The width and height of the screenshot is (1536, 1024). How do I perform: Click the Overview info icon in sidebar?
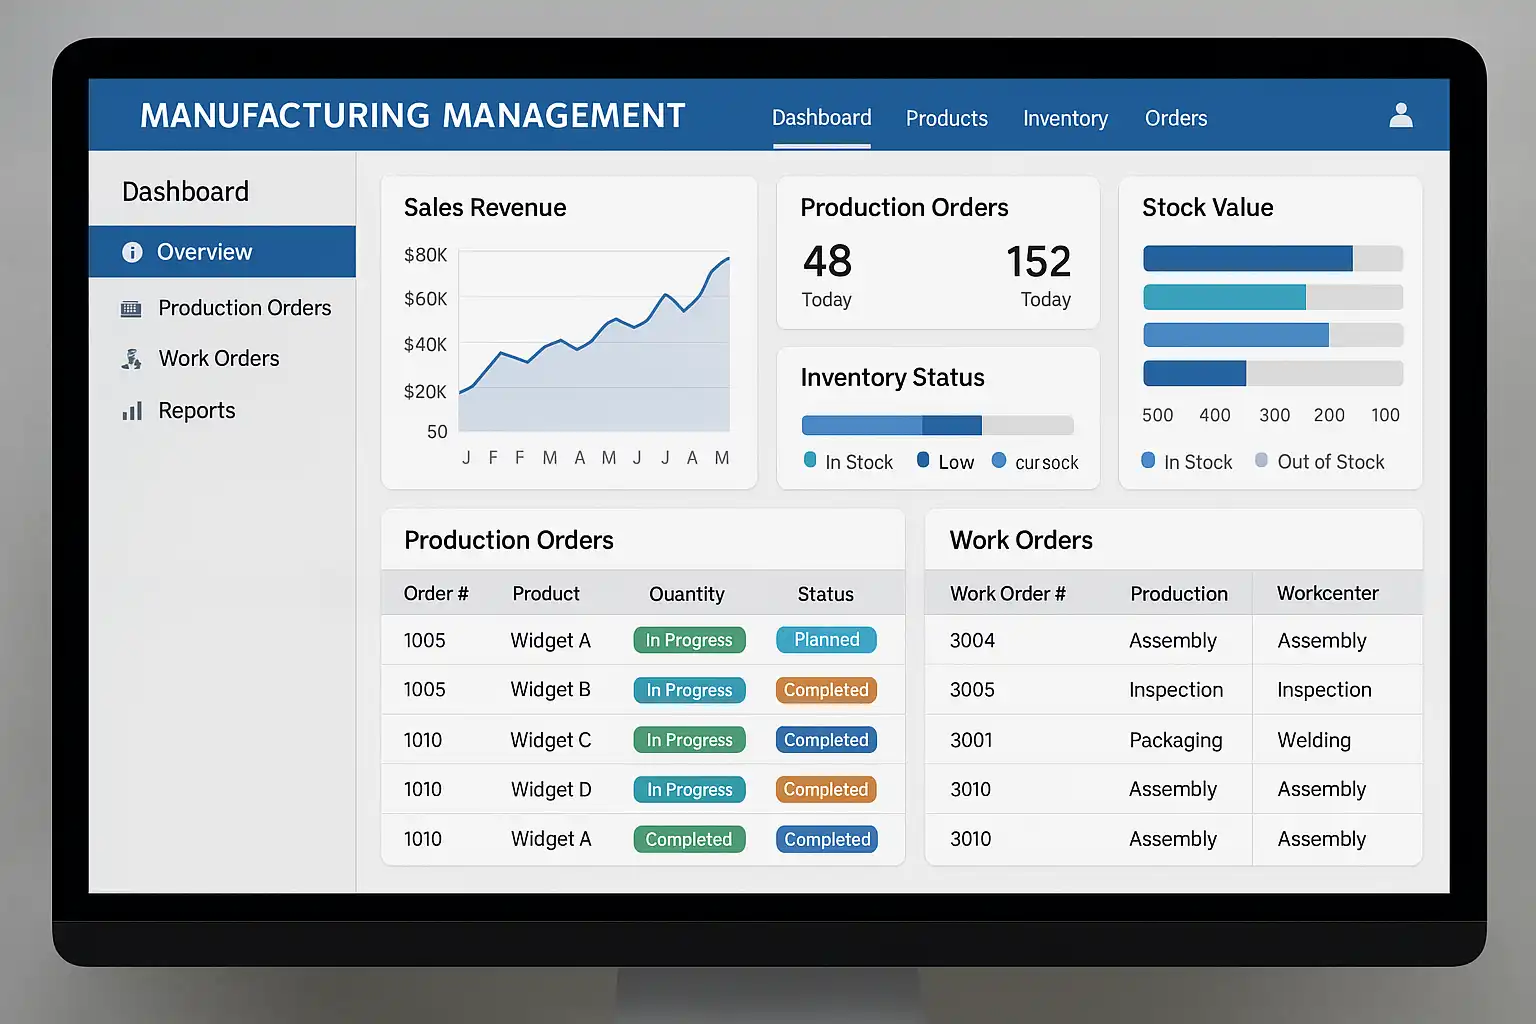pyautogui.click(x=132, y=252)
